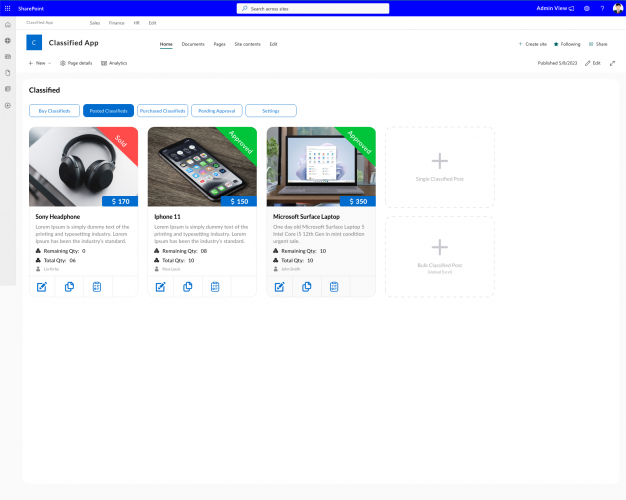The image size is (626, 500).
Task: Open the Purchased Classifieds tab
Action: point(162,111)
